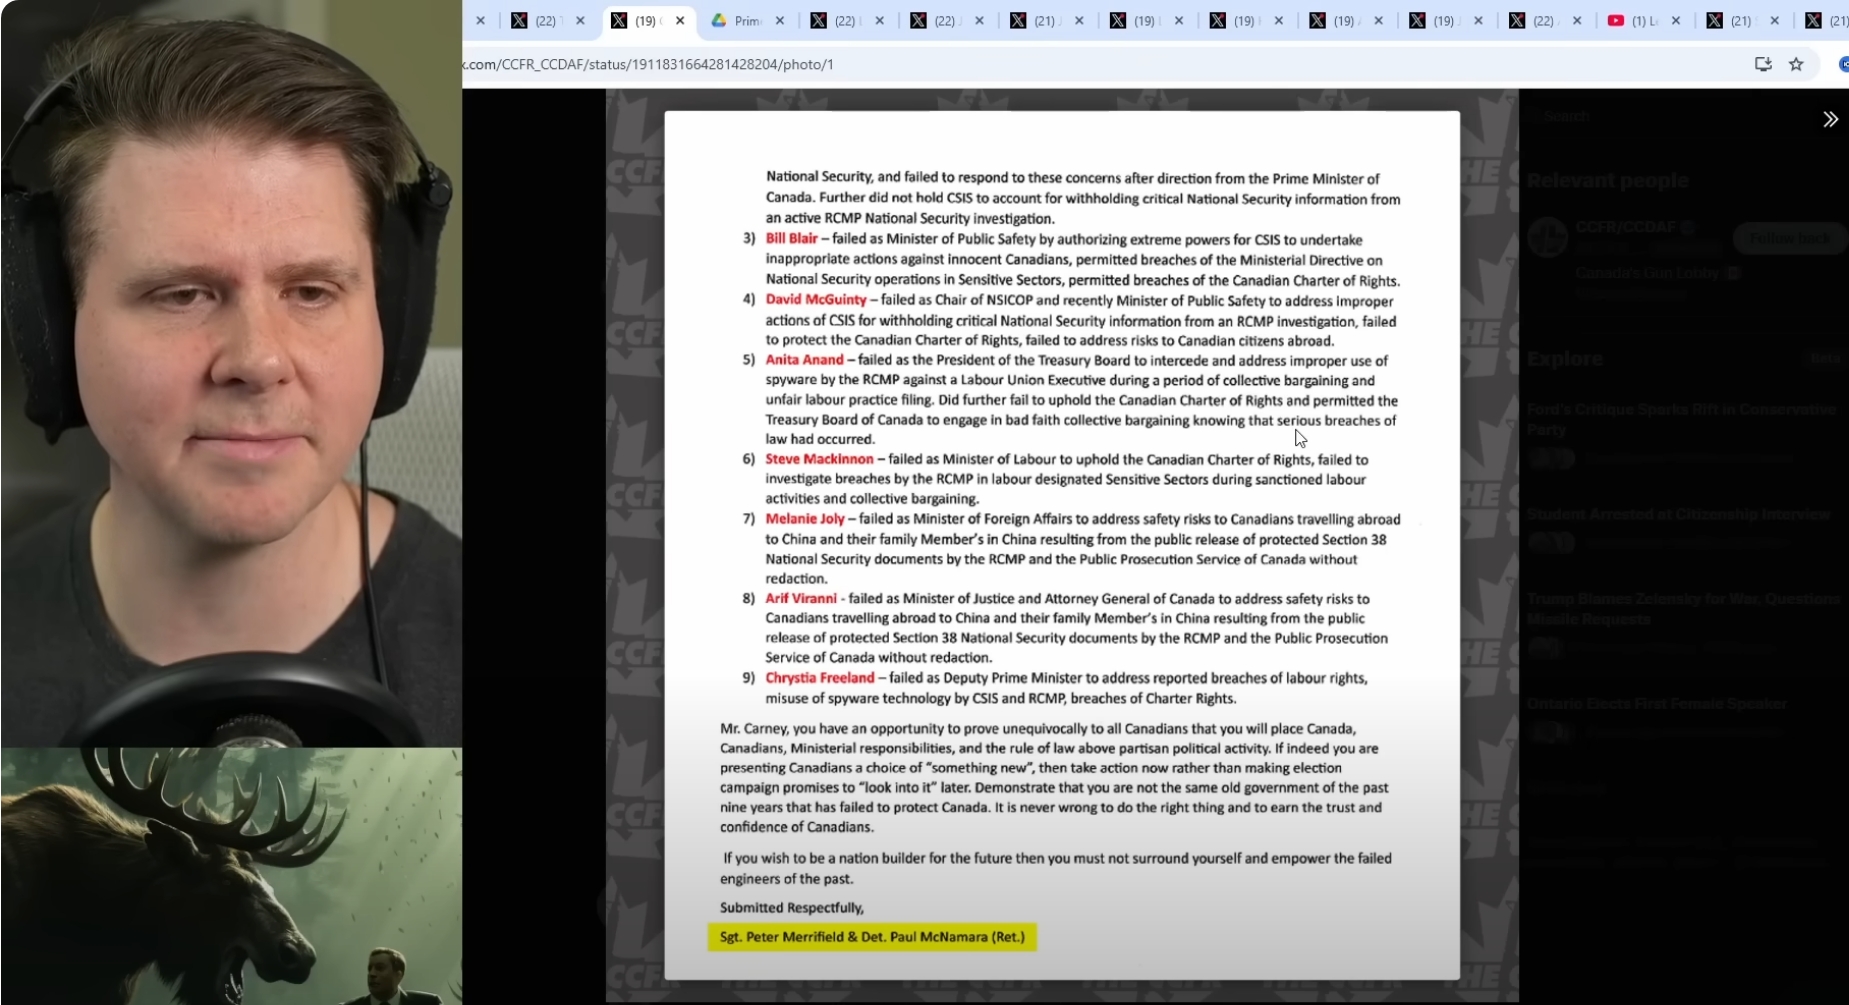The height and width of the screenshot is (1005, 1849).
Task: Click the letter image in the photo viewer
Action: point(1061,500)
